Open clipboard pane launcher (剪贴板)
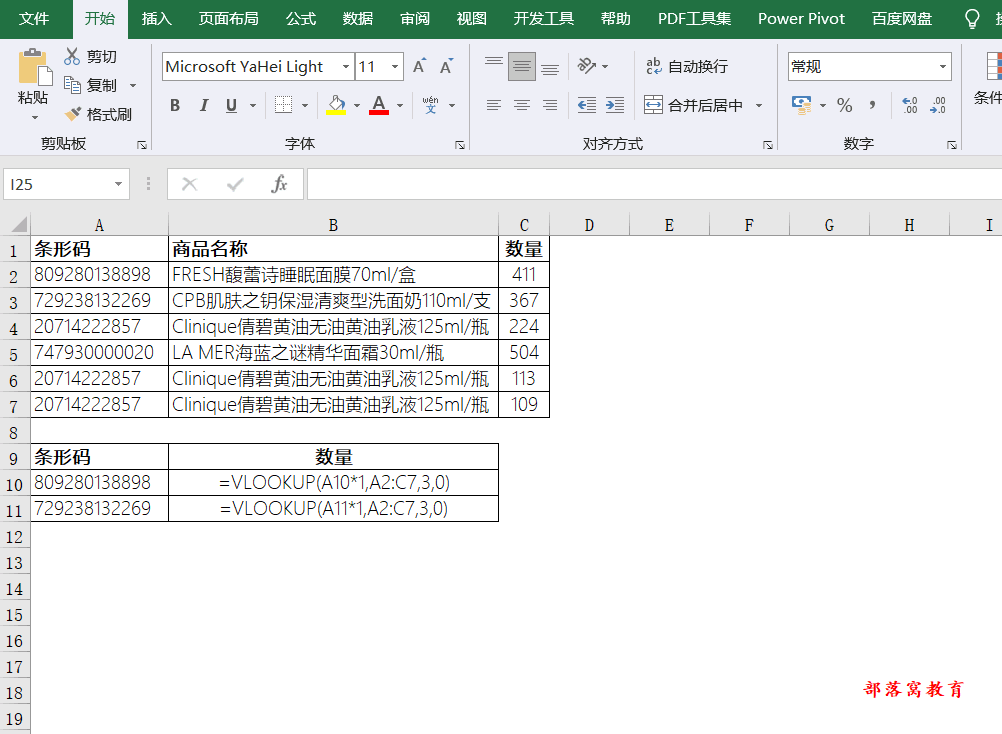Screen dimensions: 1002x734 [142, 146]
